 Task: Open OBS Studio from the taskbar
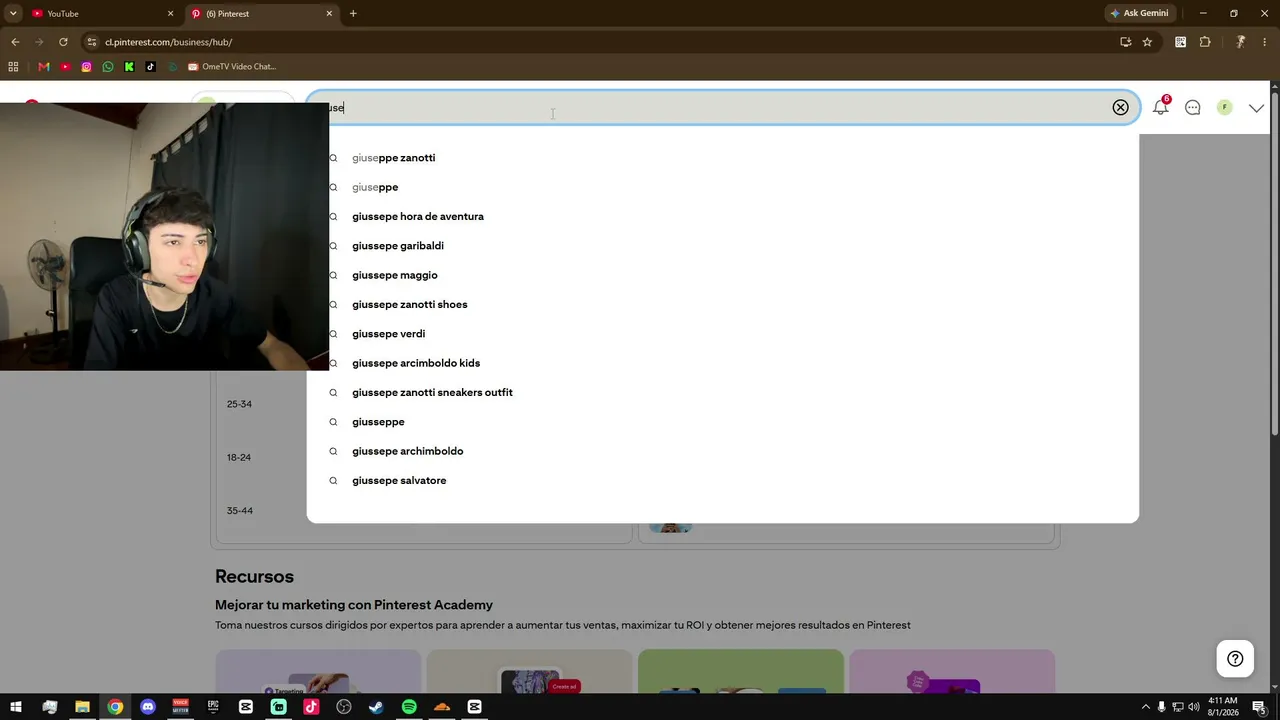point(344,707)
